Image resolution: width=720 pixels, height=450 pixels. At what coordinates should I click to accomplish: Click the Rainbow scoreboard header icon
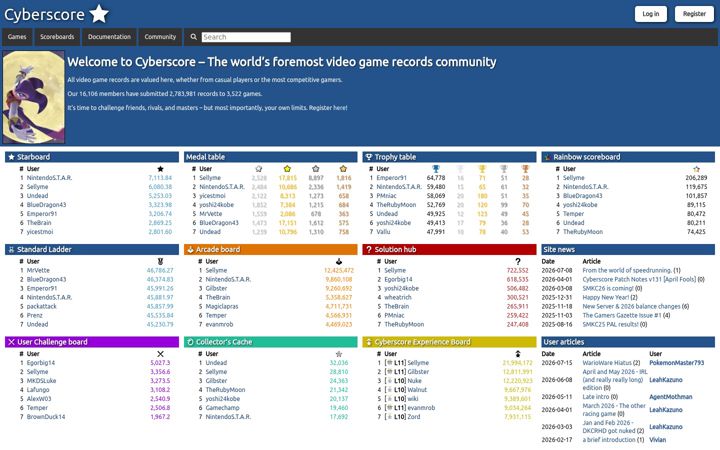[547, 157]
